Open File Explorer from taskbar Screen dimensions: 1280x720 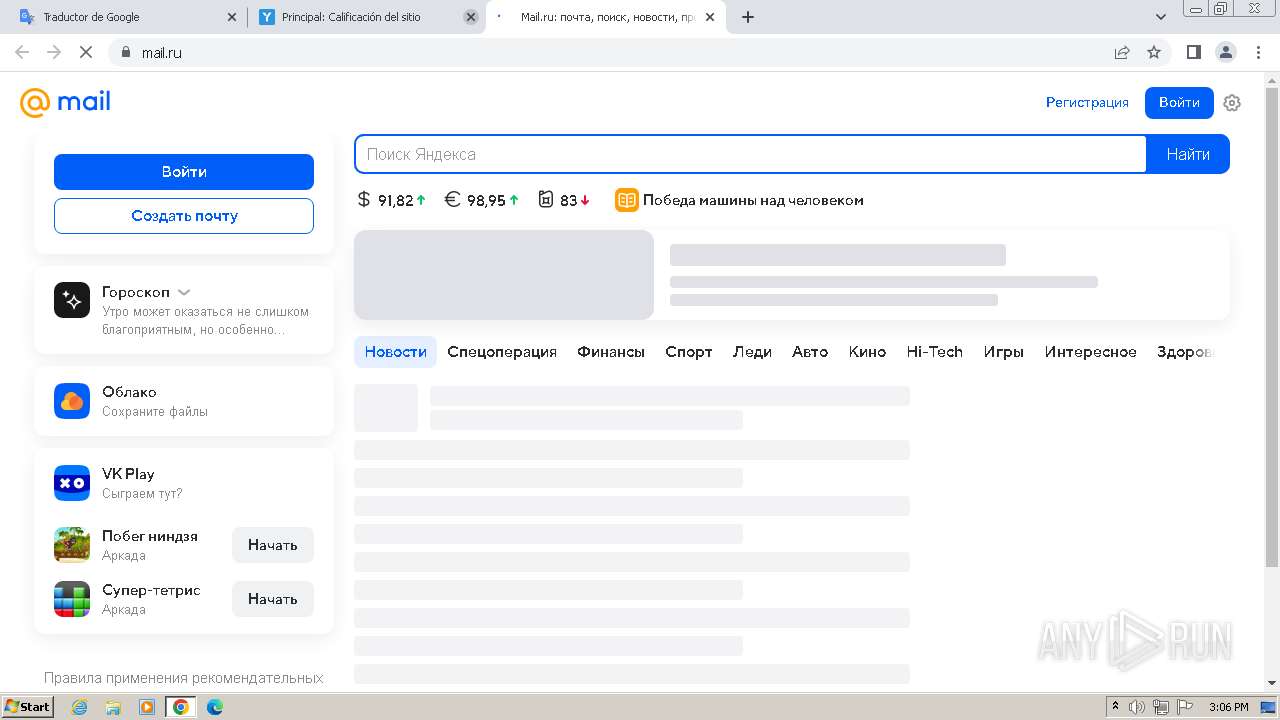tap(113, 707)
